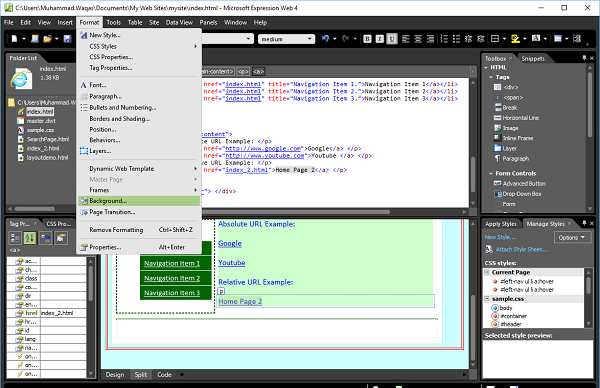Open the Snippets tab
Screen dimensions: 600x388
[x=533, y=59]
